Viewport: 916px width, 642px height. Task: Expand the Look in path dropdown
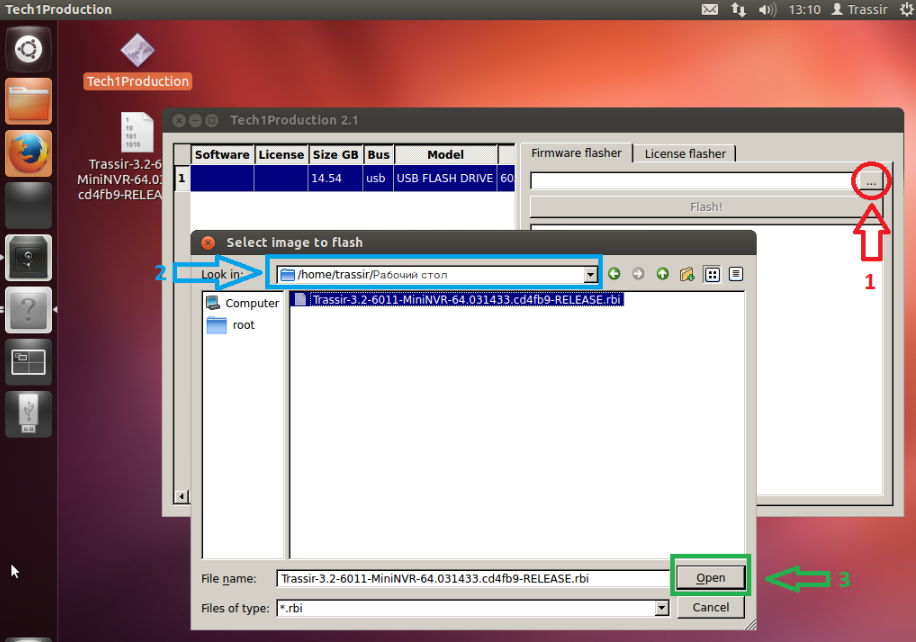pos(591,275)
